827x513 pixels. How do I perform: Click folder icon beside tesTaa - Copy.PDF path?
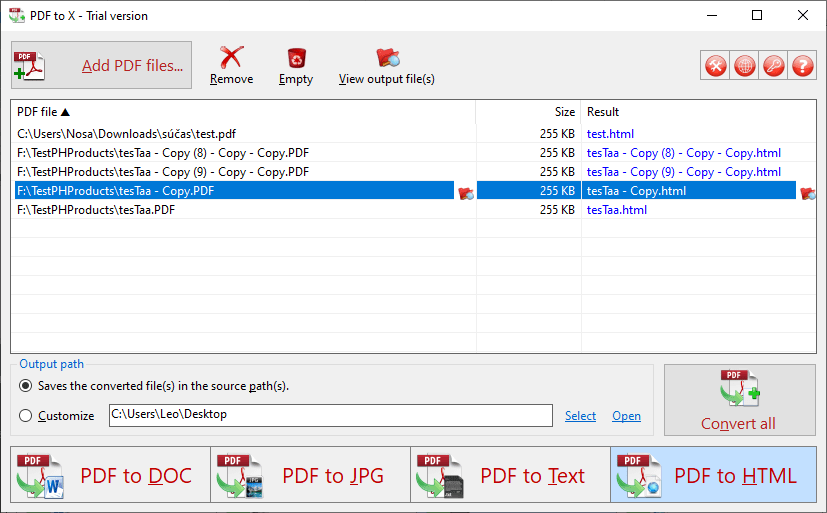click(466, 193)
